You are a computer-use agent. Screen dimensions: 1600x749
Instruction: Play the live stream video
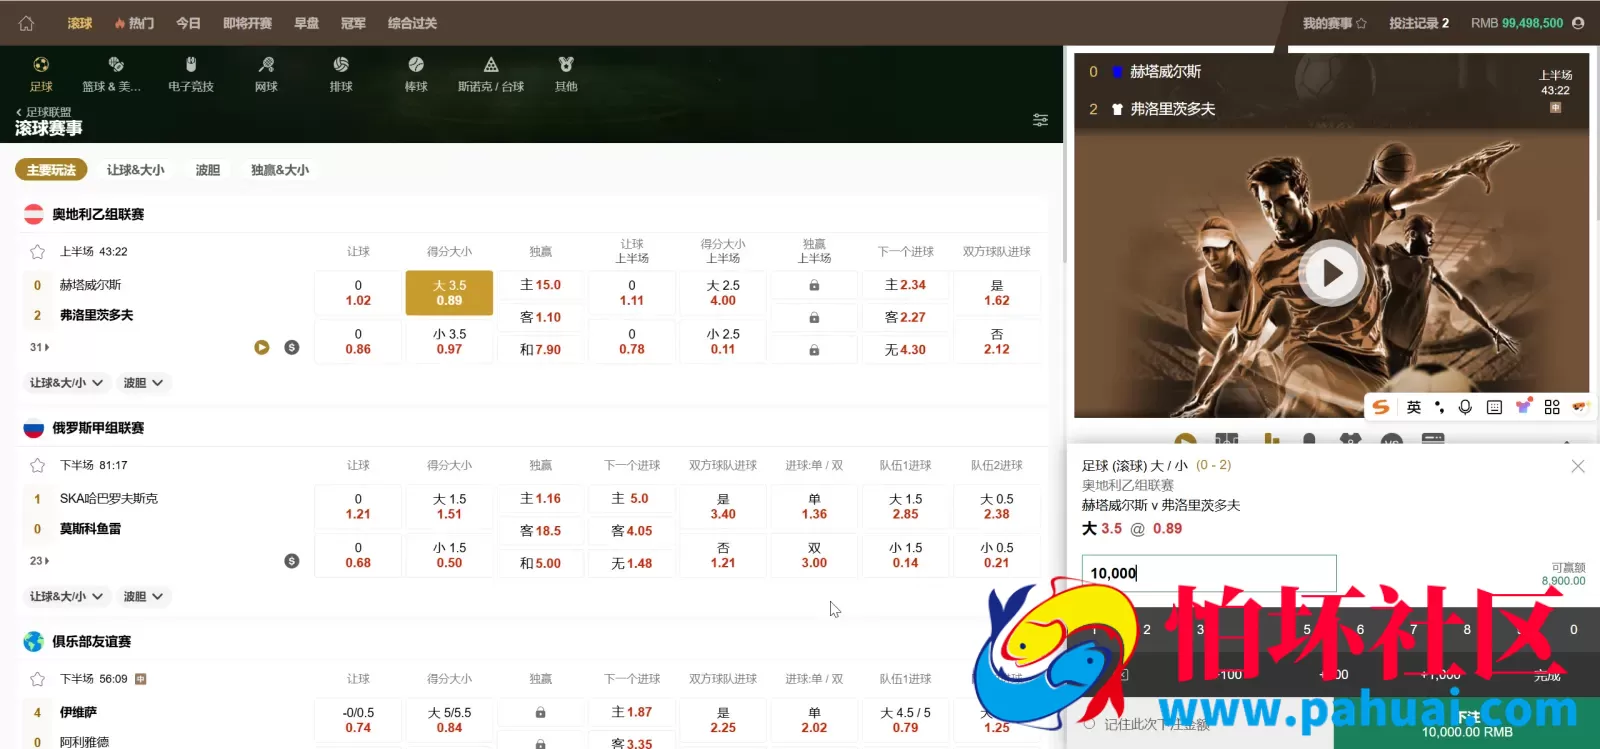(1331, 273)
